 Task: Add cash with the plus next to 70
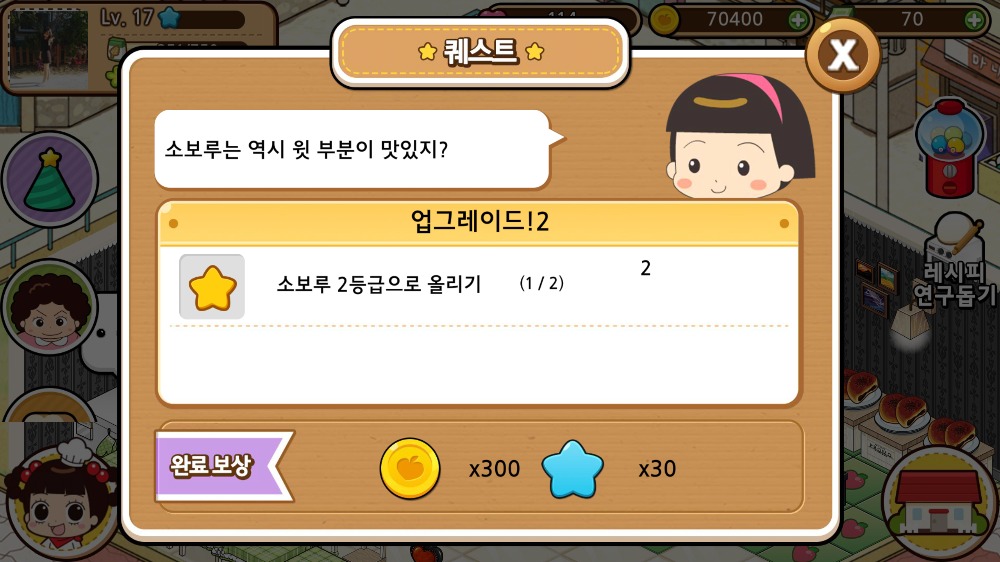coord(974,20)
